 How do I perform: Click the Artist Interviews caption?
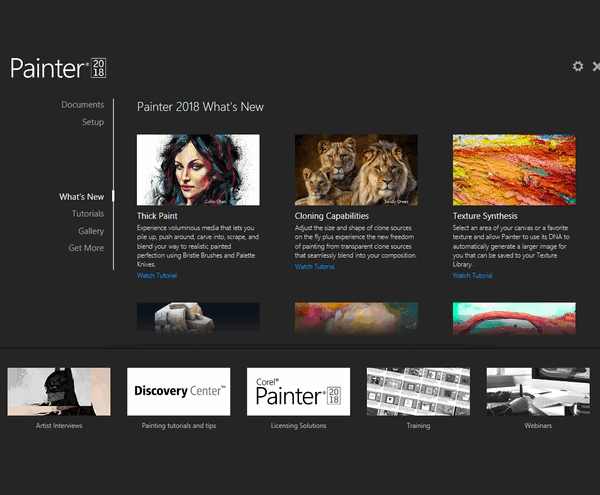click(x=59, y=425)
